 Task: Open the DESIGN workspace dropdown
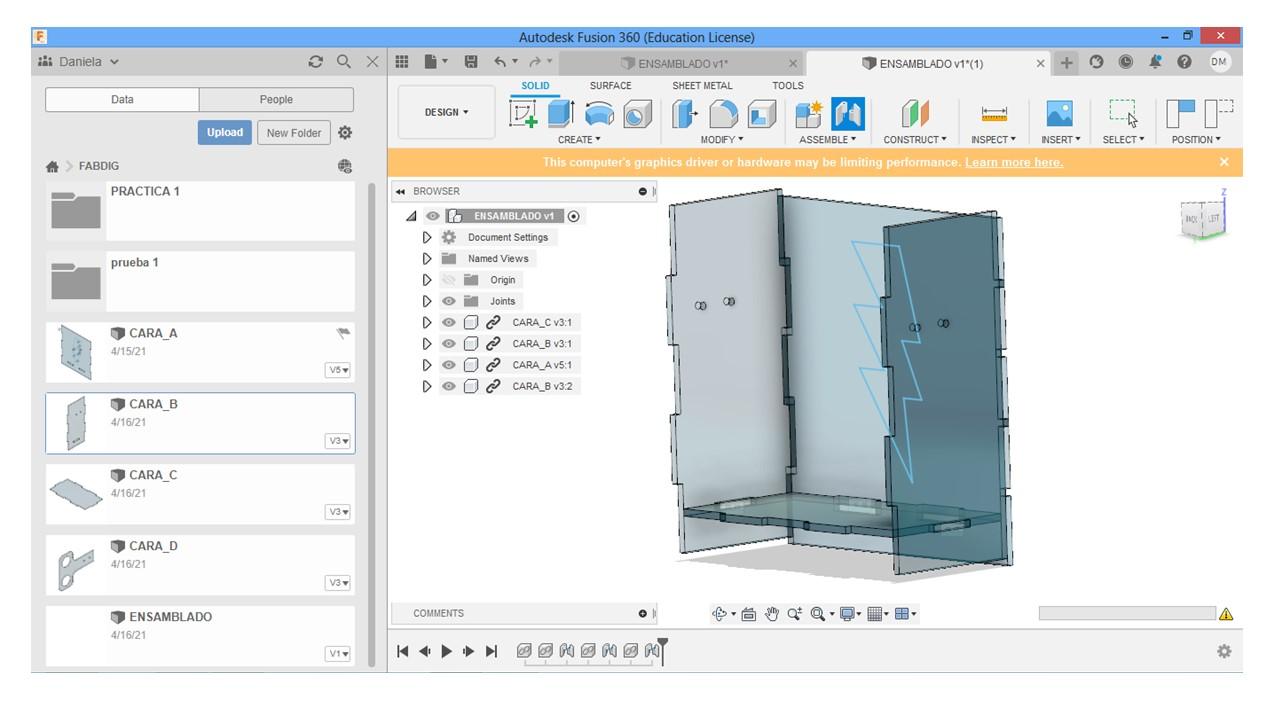tap(446, 112)
